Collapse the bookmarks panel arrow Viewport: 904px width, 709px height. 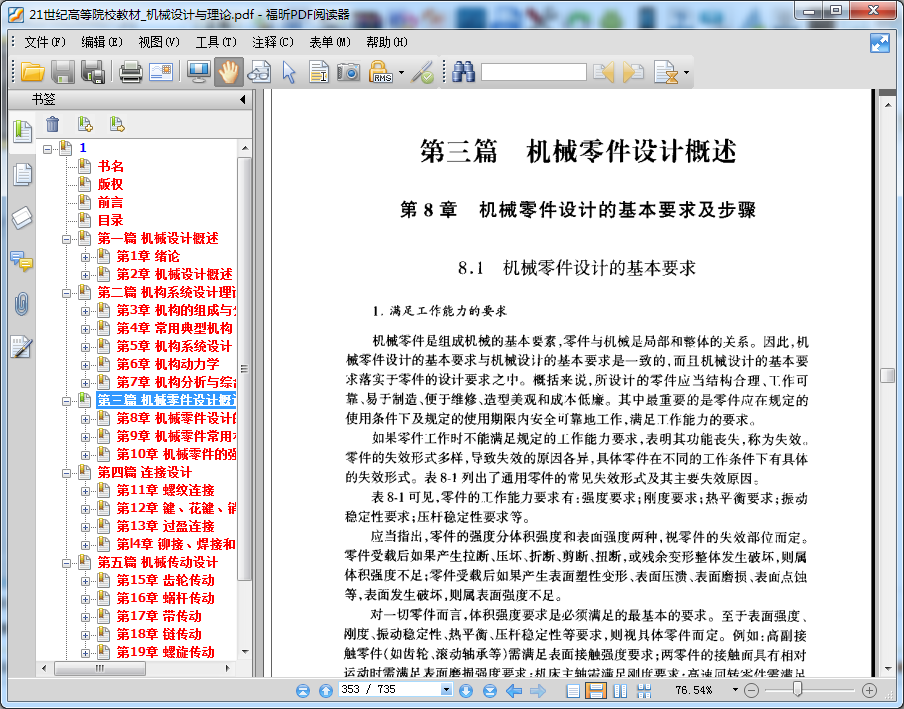243,99
